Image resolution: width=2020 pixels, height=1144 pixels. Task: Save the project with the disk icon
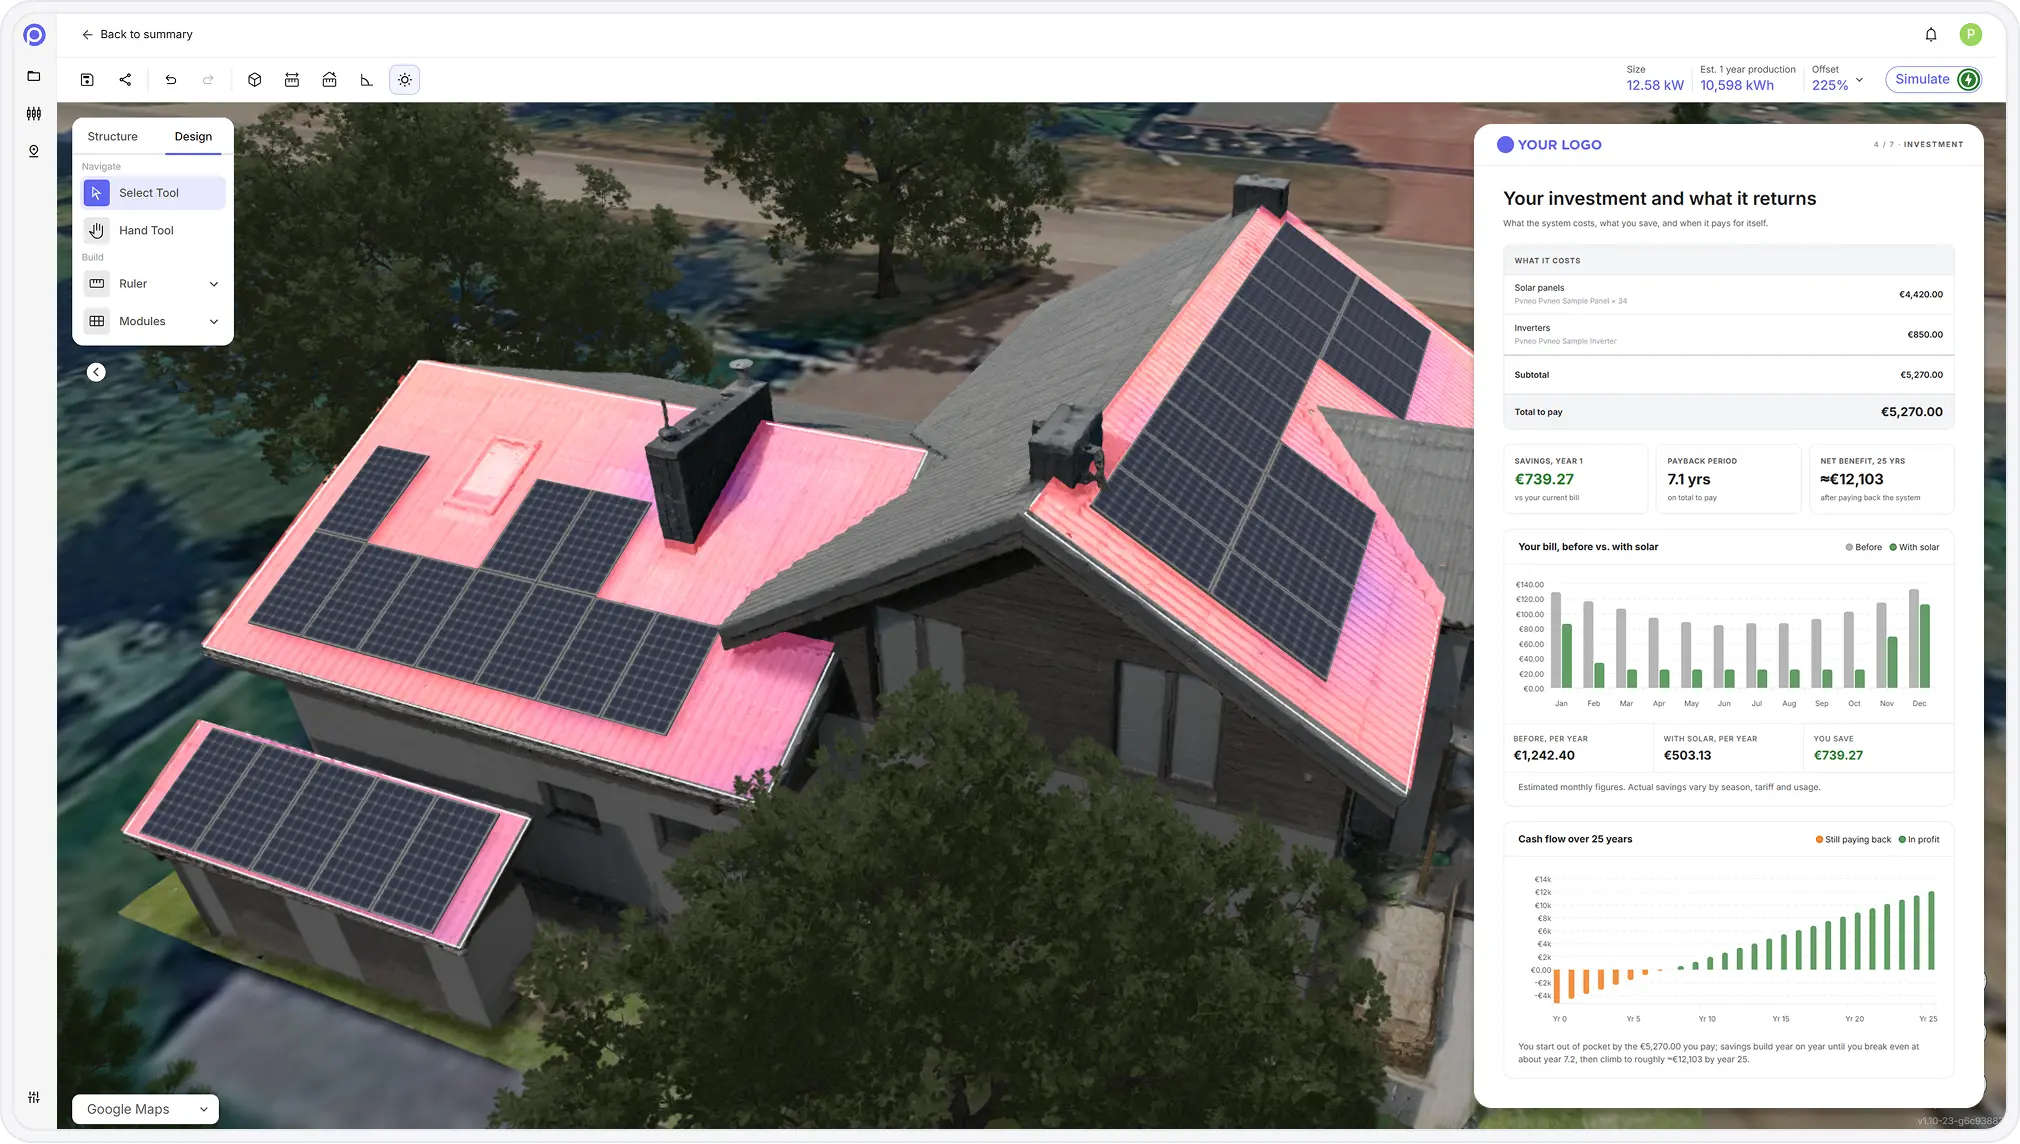pos(87,80)
